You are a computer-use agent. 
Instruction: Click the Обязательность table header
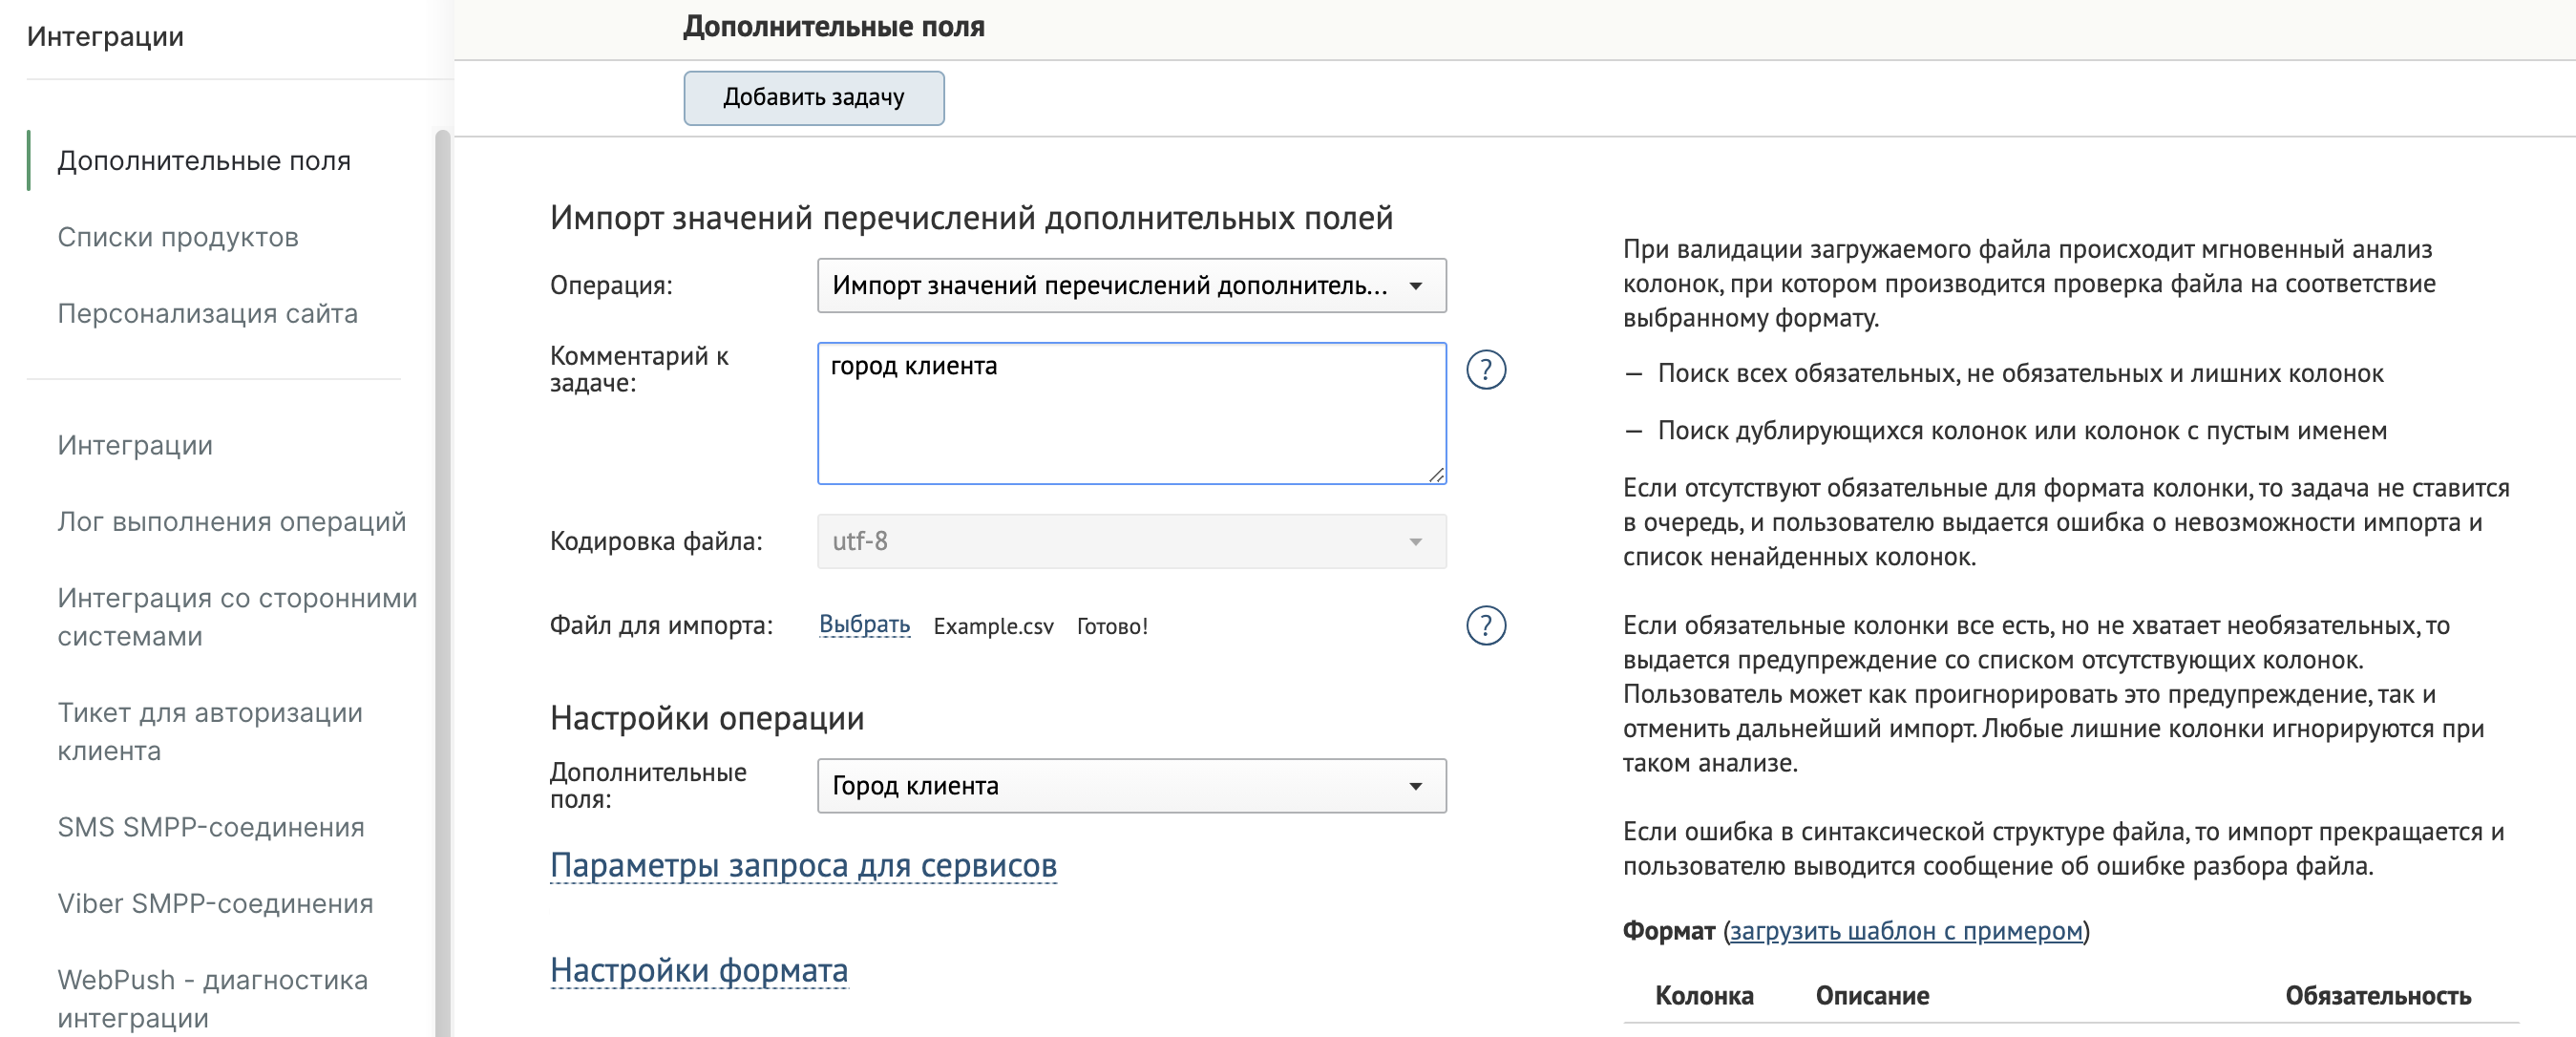2377,995
